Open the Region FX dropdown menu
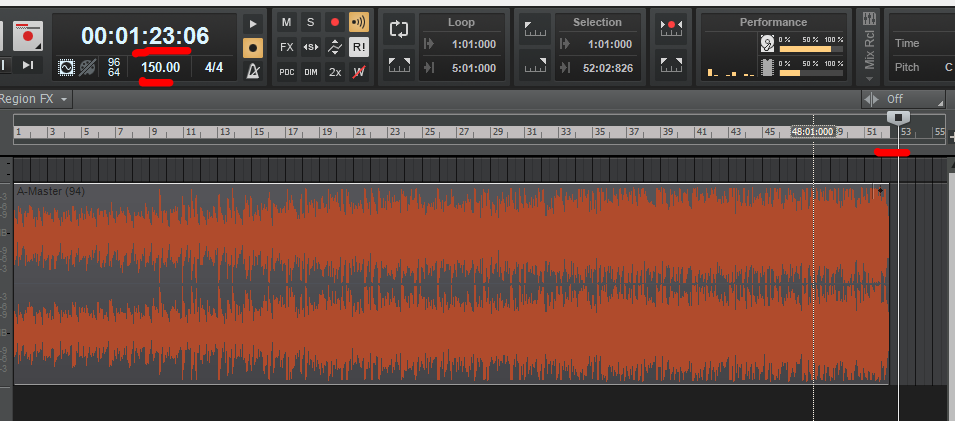Image resolution: width=955 pixels, height=421 pixels. [x=35, y=99]
